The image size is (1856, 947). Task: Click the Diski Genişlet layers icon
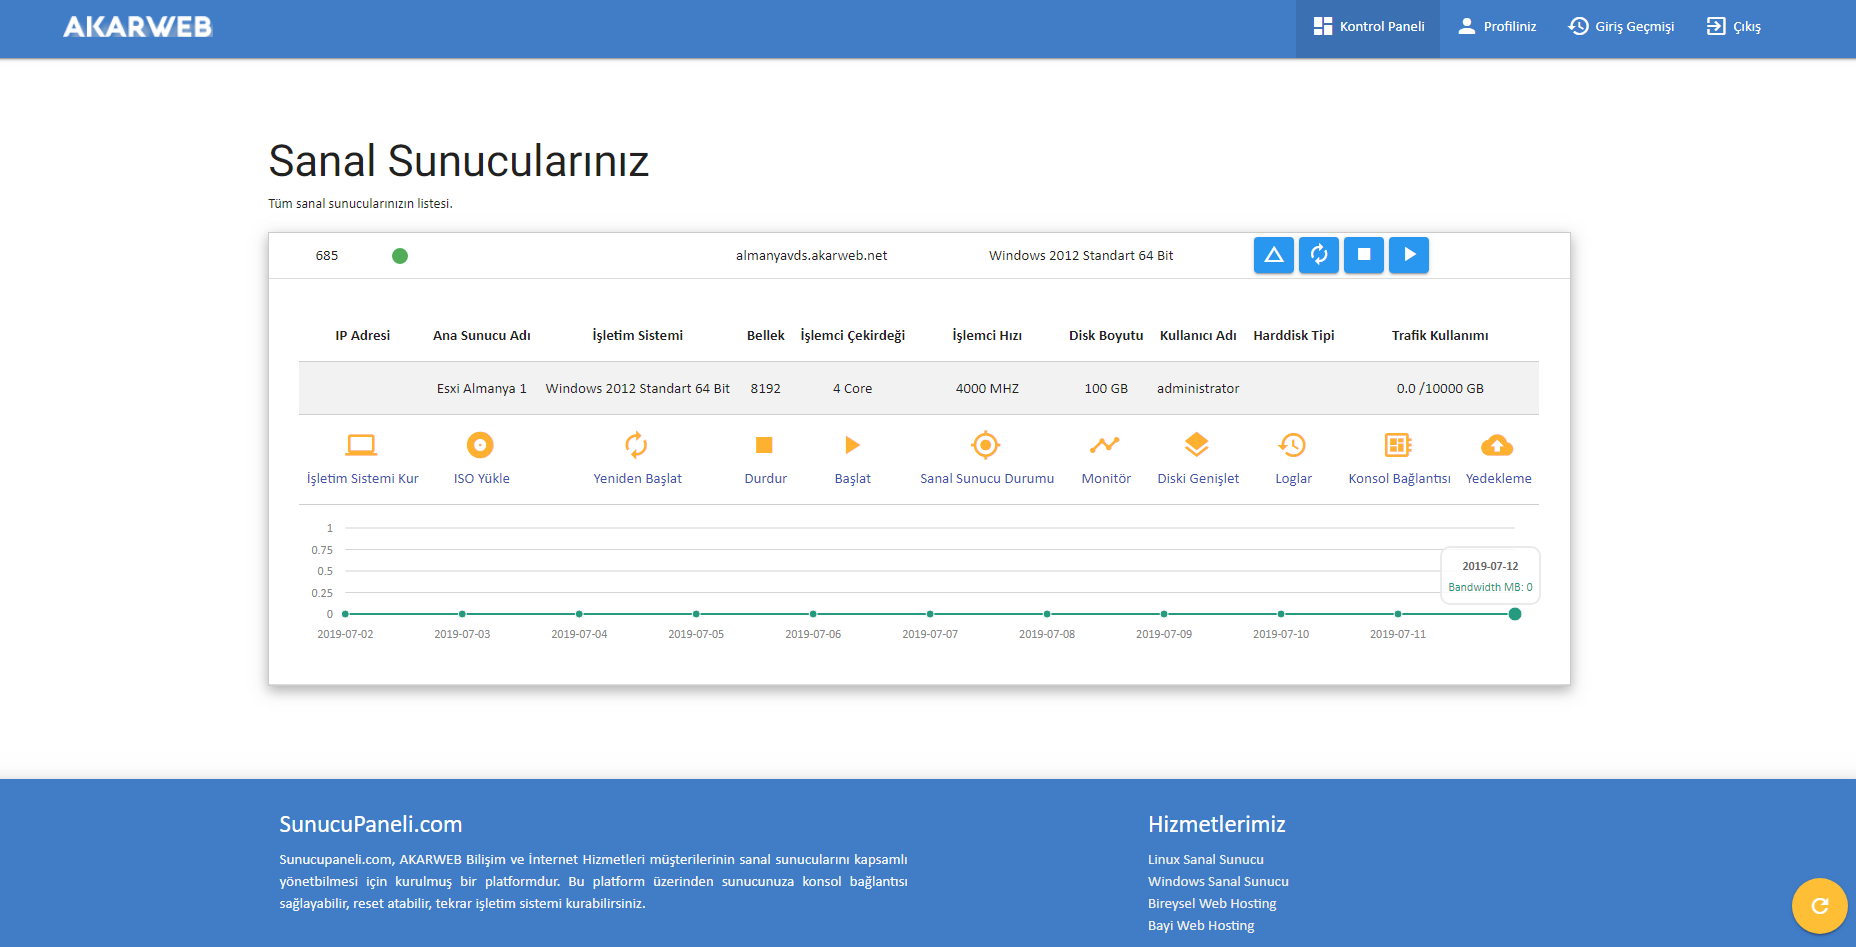tap(1197, 445)
